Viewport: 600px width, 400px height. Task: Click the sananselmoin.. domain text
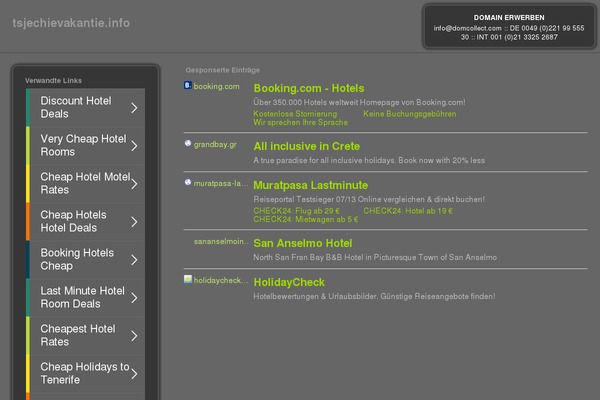pos(221,242)
